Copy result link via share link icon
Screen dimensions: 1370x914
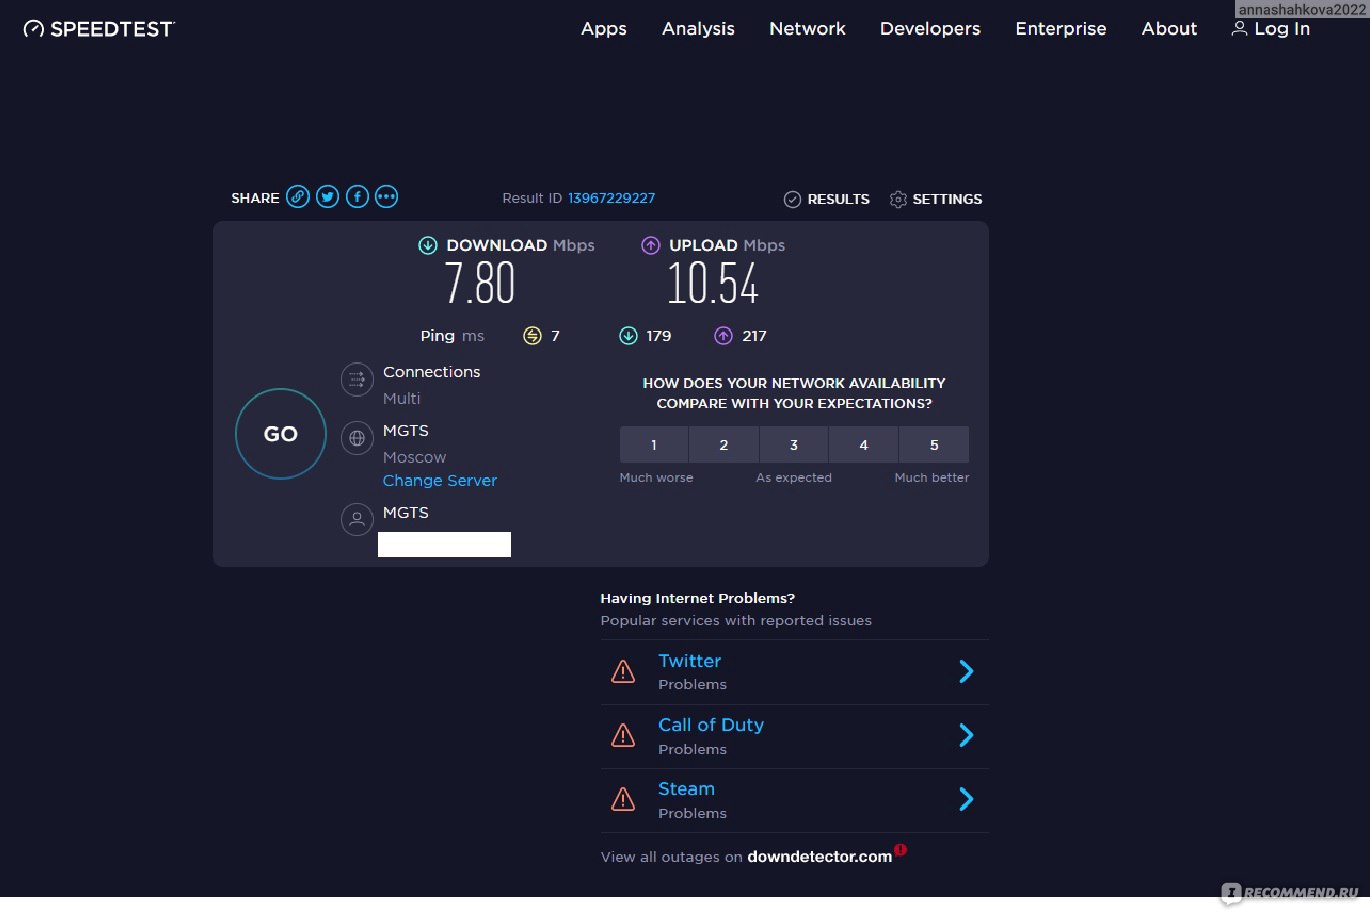pyautogui.click(x=298, y=197)
